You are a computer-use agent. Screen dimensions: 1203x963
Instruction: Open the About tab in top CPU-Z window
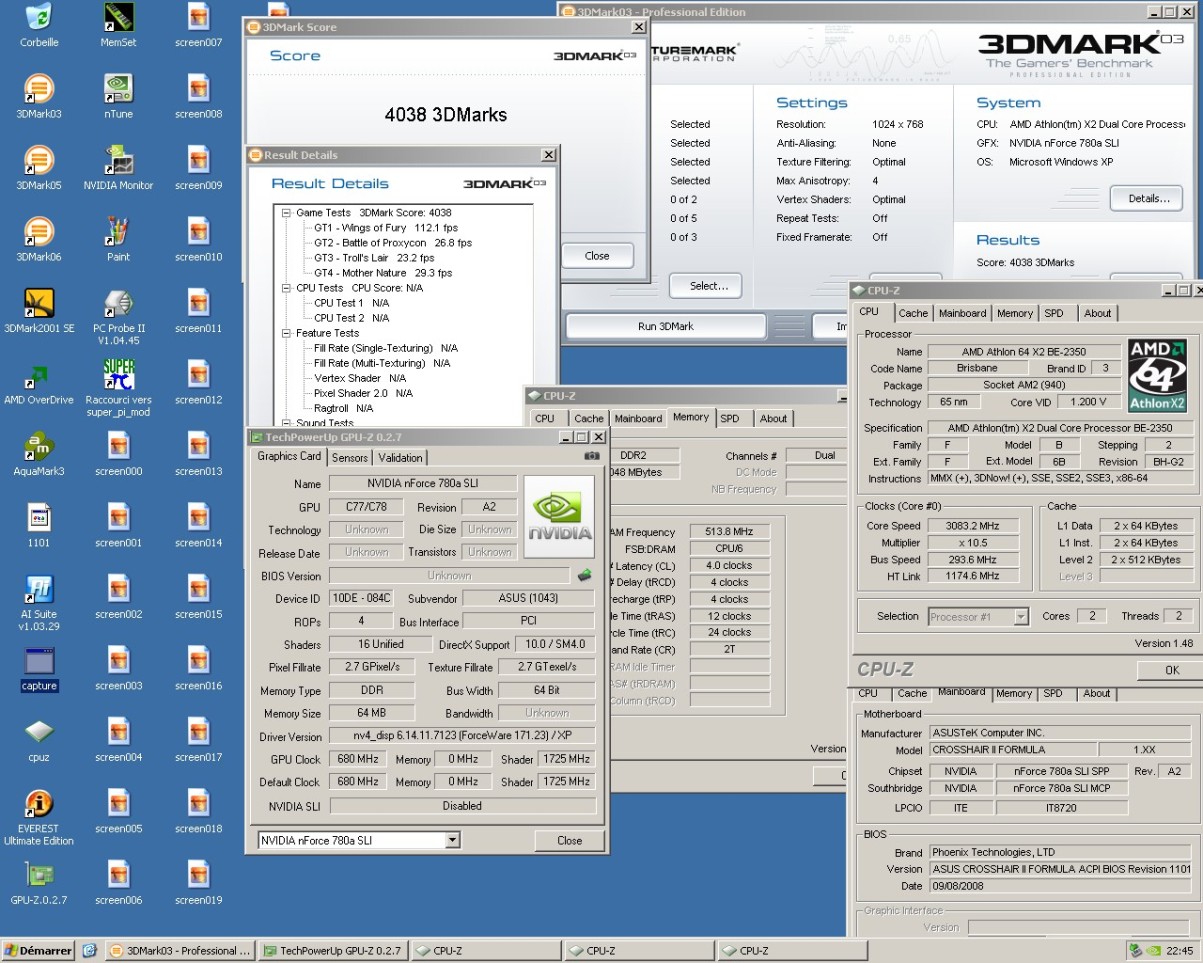tap(1098, 313)
